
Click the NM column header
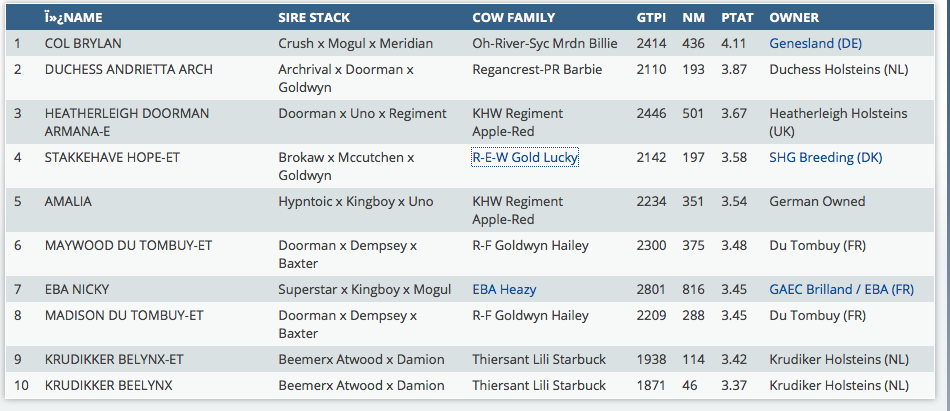click(693, 17)
